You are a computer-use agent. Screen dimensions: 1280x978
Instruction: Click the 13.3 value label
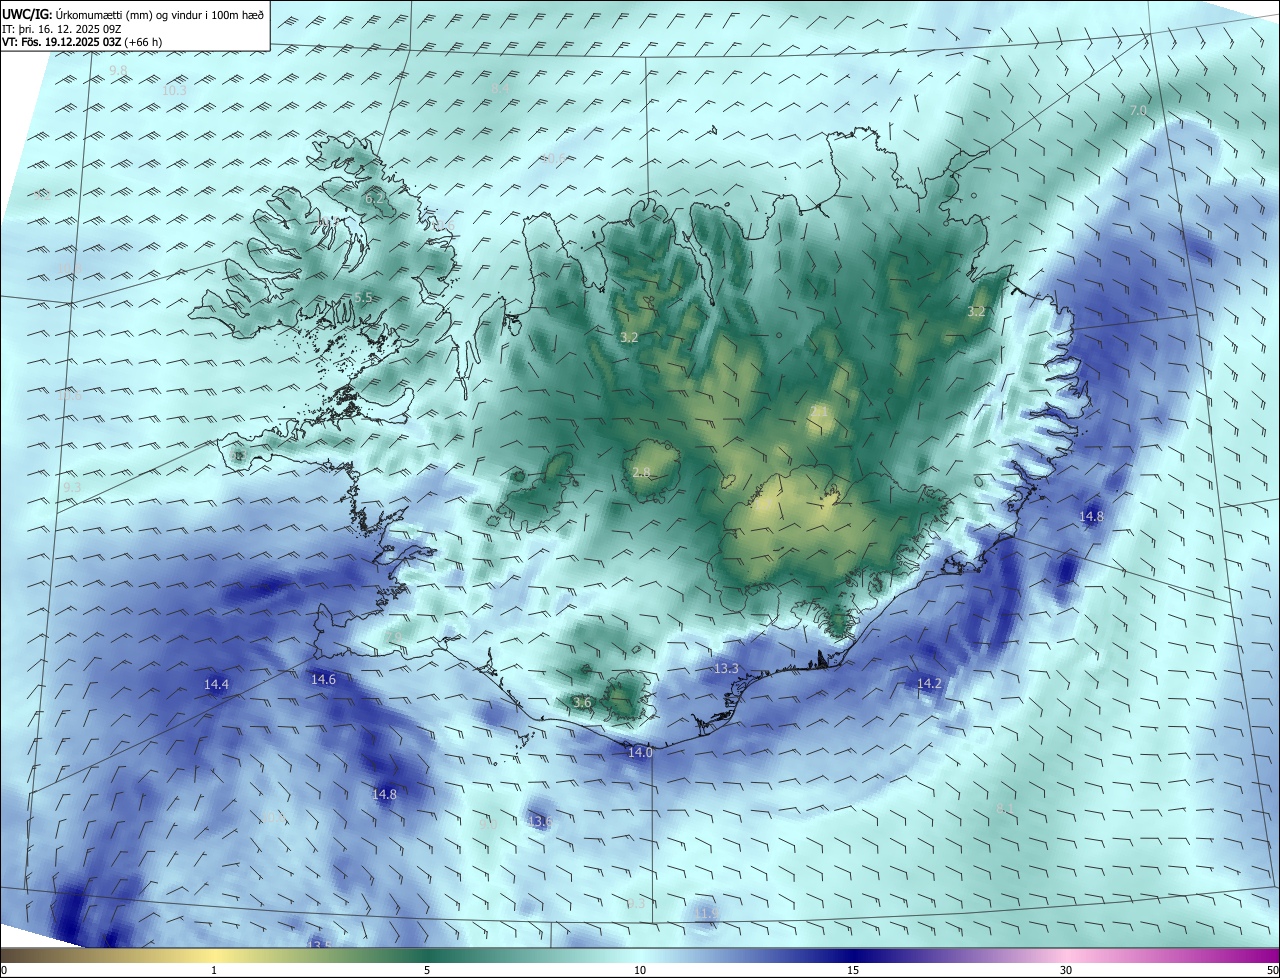(x=726, y=668)
